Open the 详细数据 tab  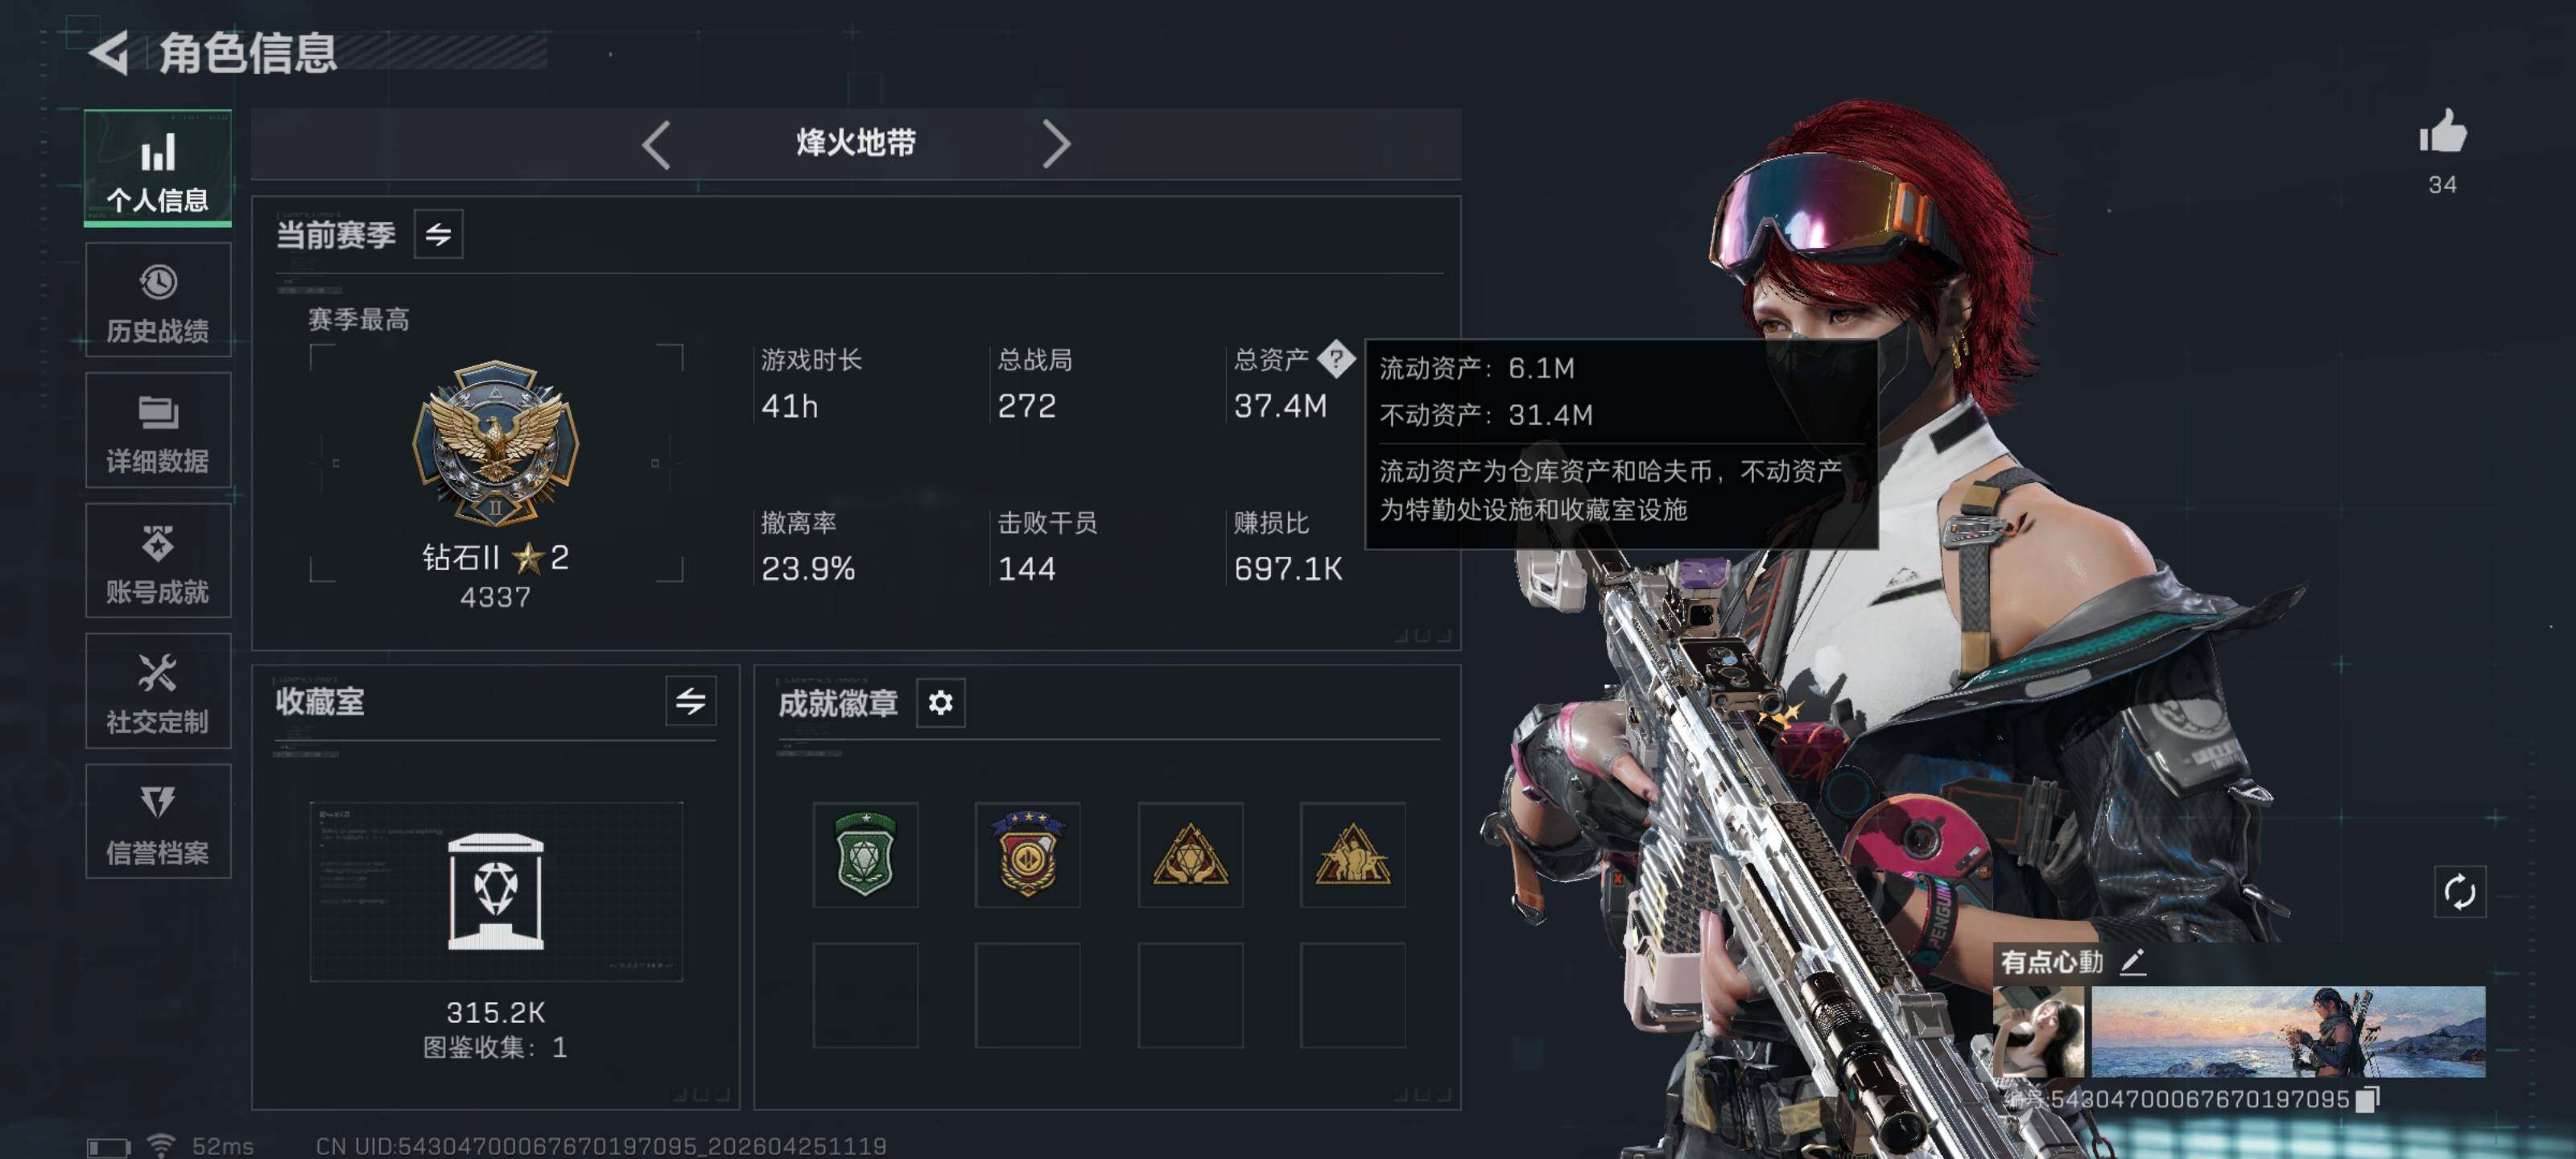coord(158,430)
